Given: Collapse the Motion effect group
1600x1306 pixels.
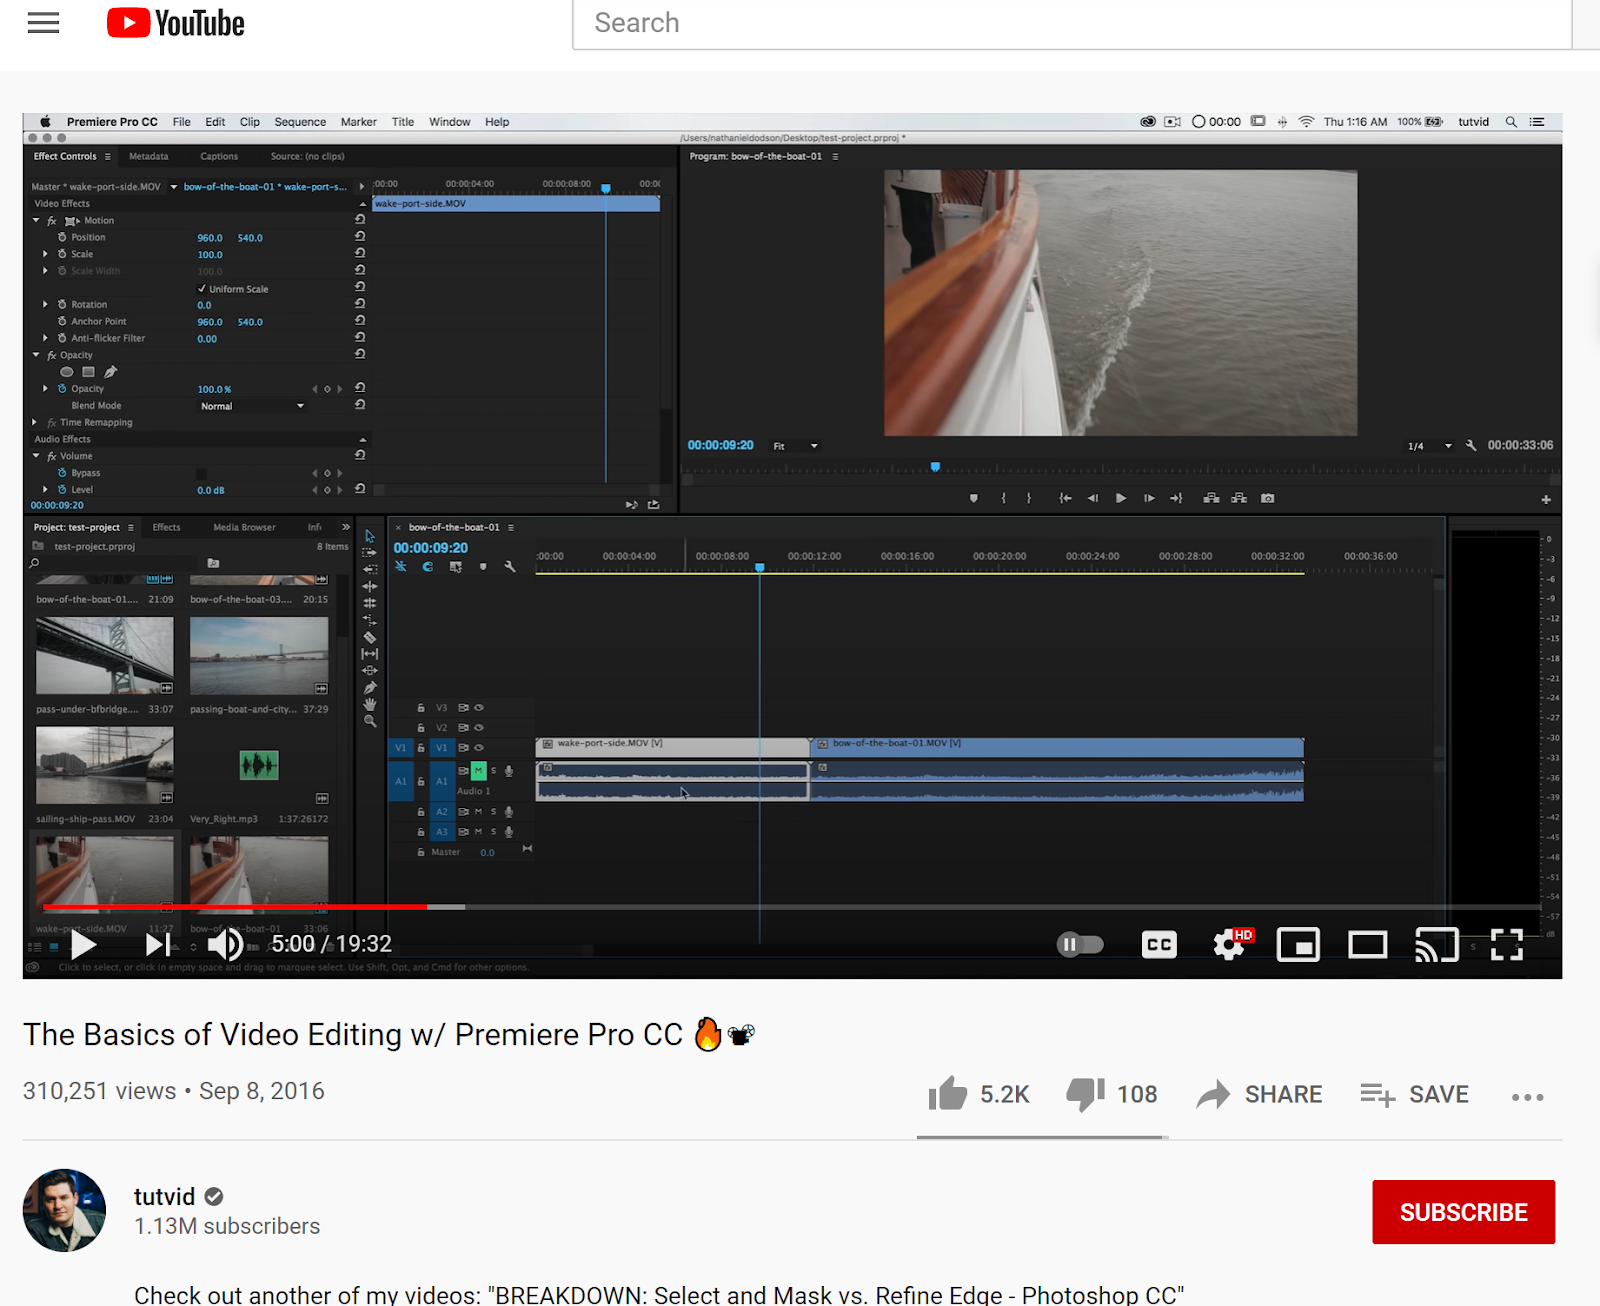Looking at the screenshot, I should coord(37,220).
